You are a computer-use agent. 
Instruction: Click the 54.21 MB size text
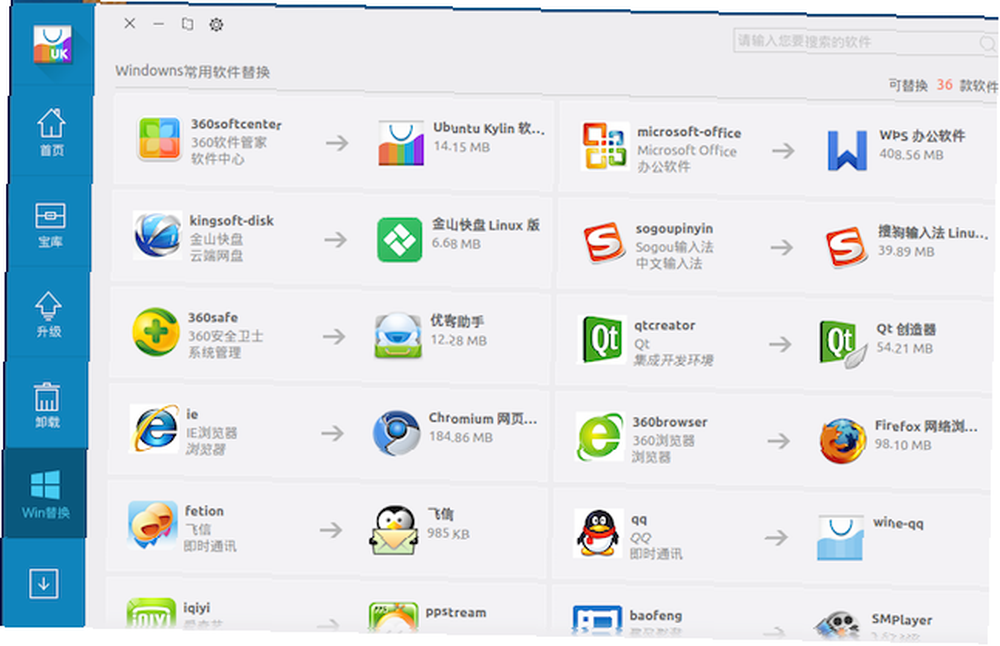pos(904,348)
